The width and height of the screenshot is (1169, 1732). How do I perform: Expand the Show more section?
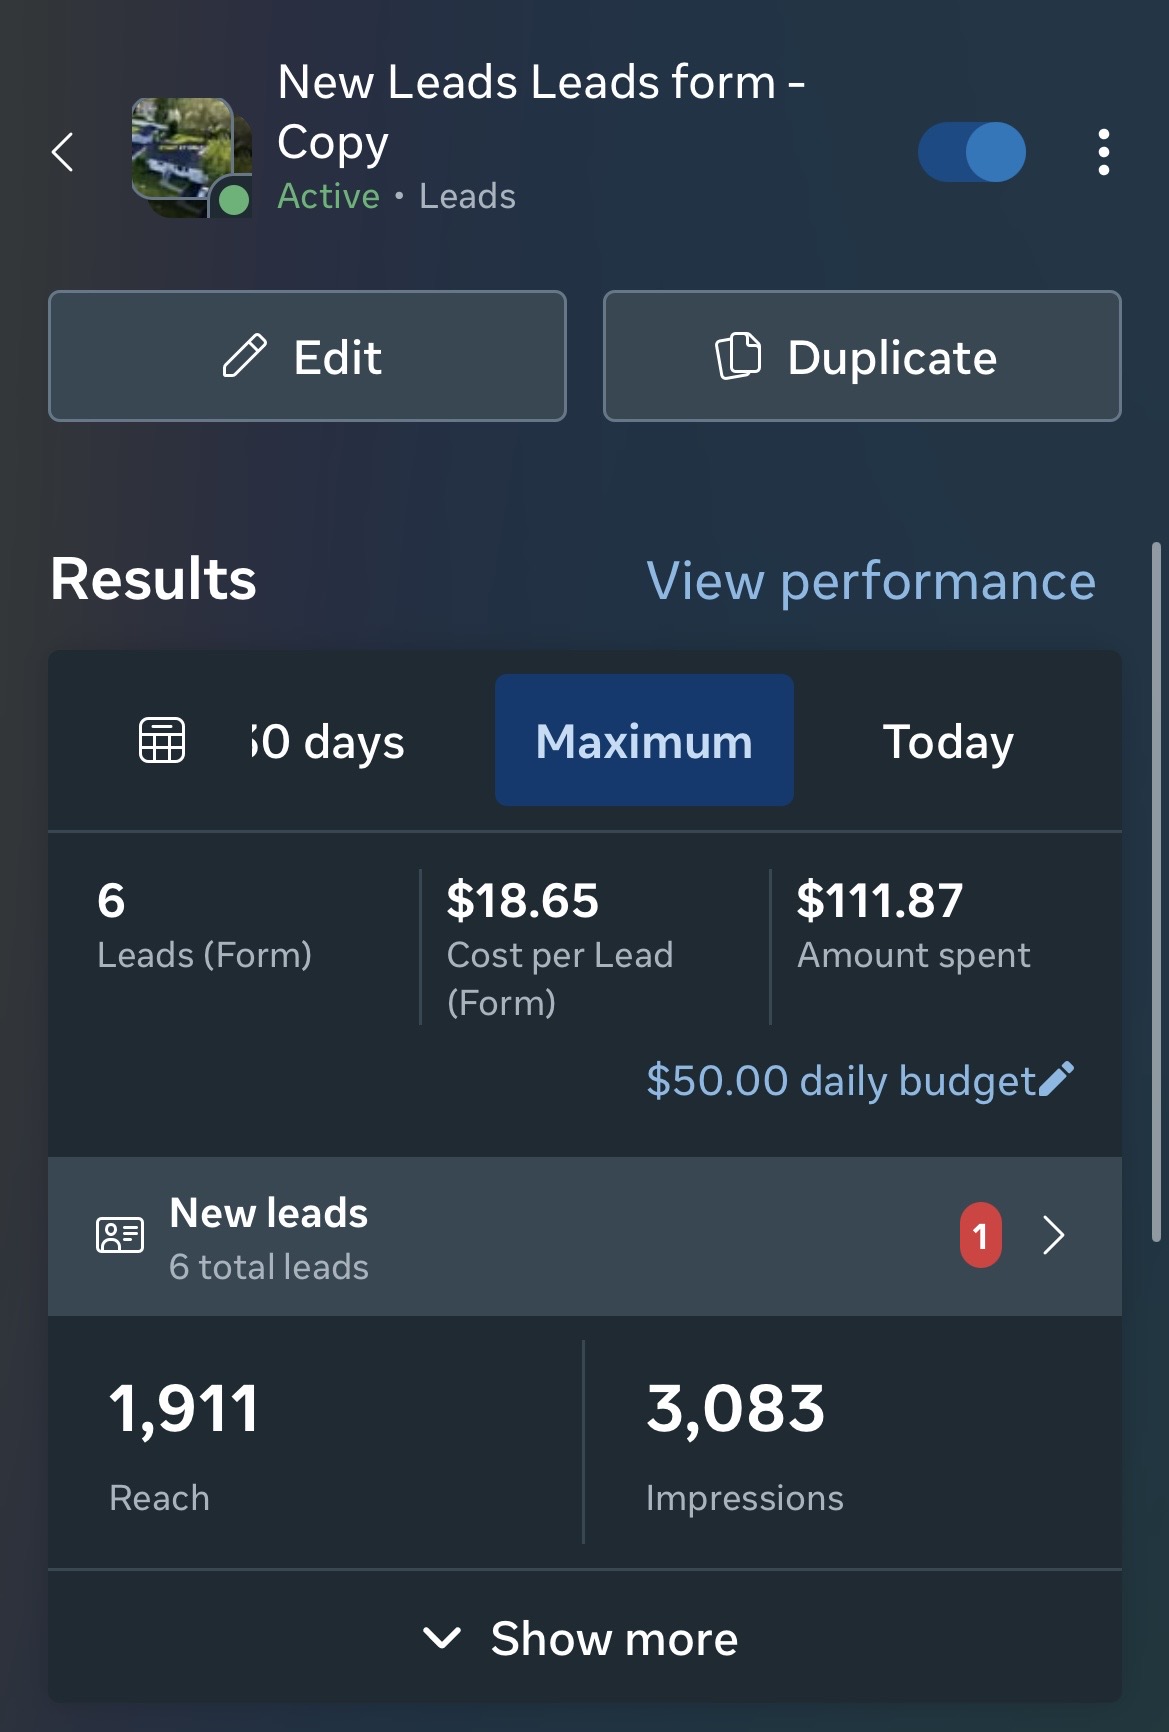585,1637
